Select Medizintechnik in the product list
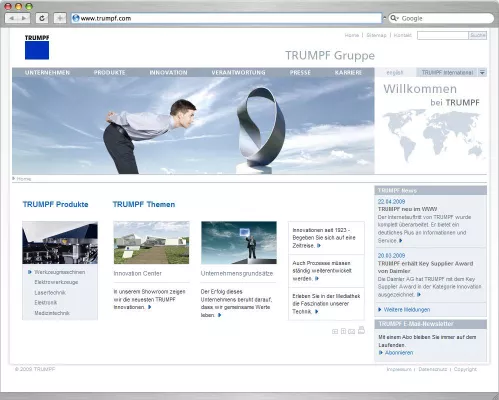499x400 pixels. tap(52, 313)
